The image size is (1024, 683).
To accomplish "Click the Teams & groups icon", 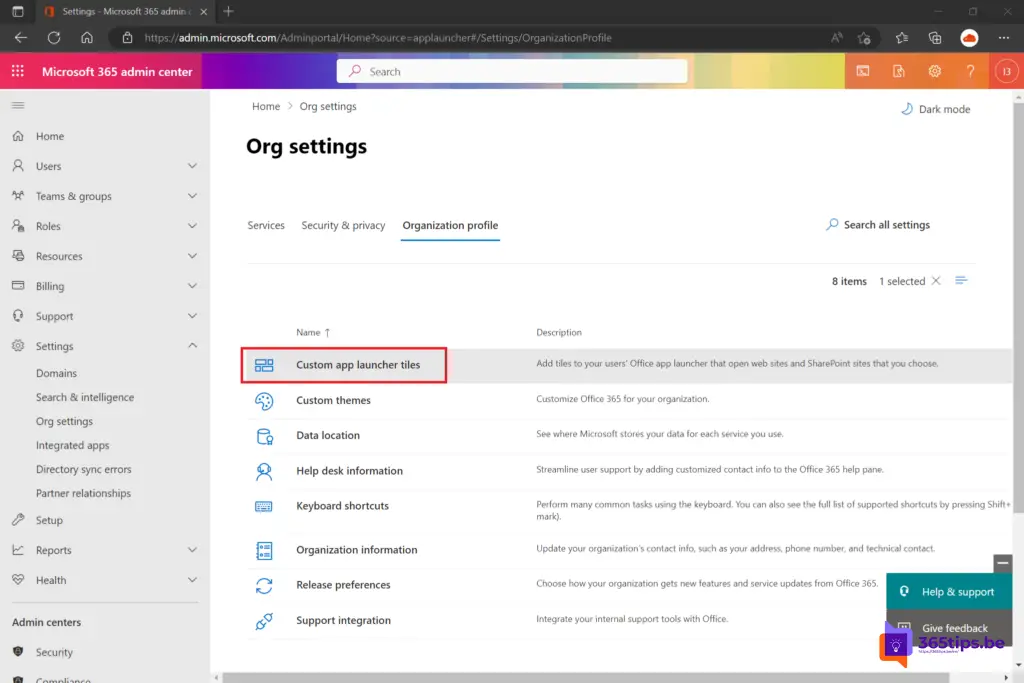I will click(18, 196).
